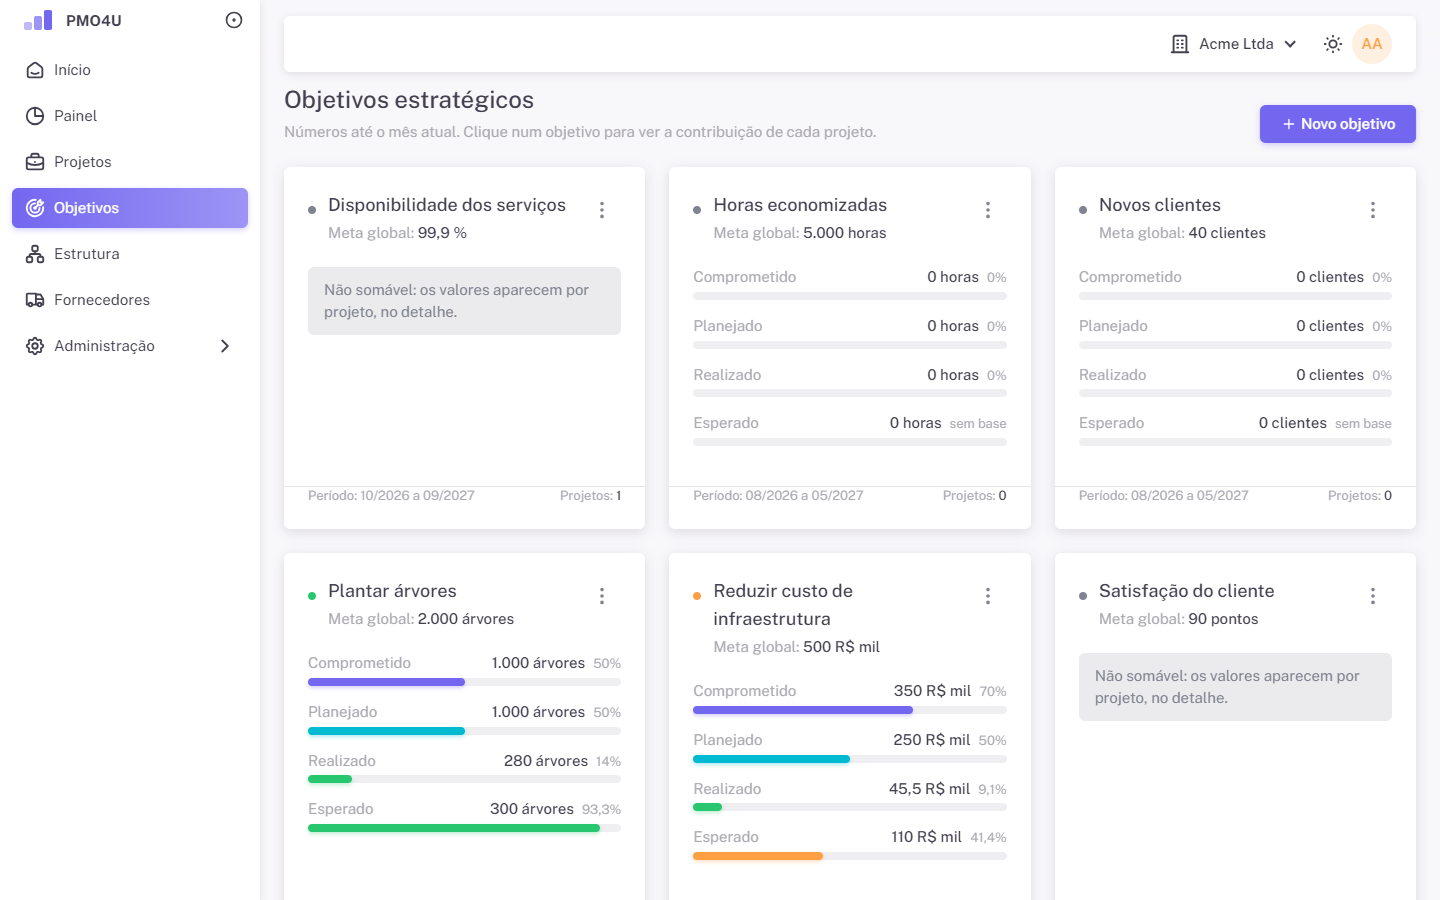Click the PMO4U logo icon
This screenshot has height=900, width=1440.
click(x=38, y=20)
